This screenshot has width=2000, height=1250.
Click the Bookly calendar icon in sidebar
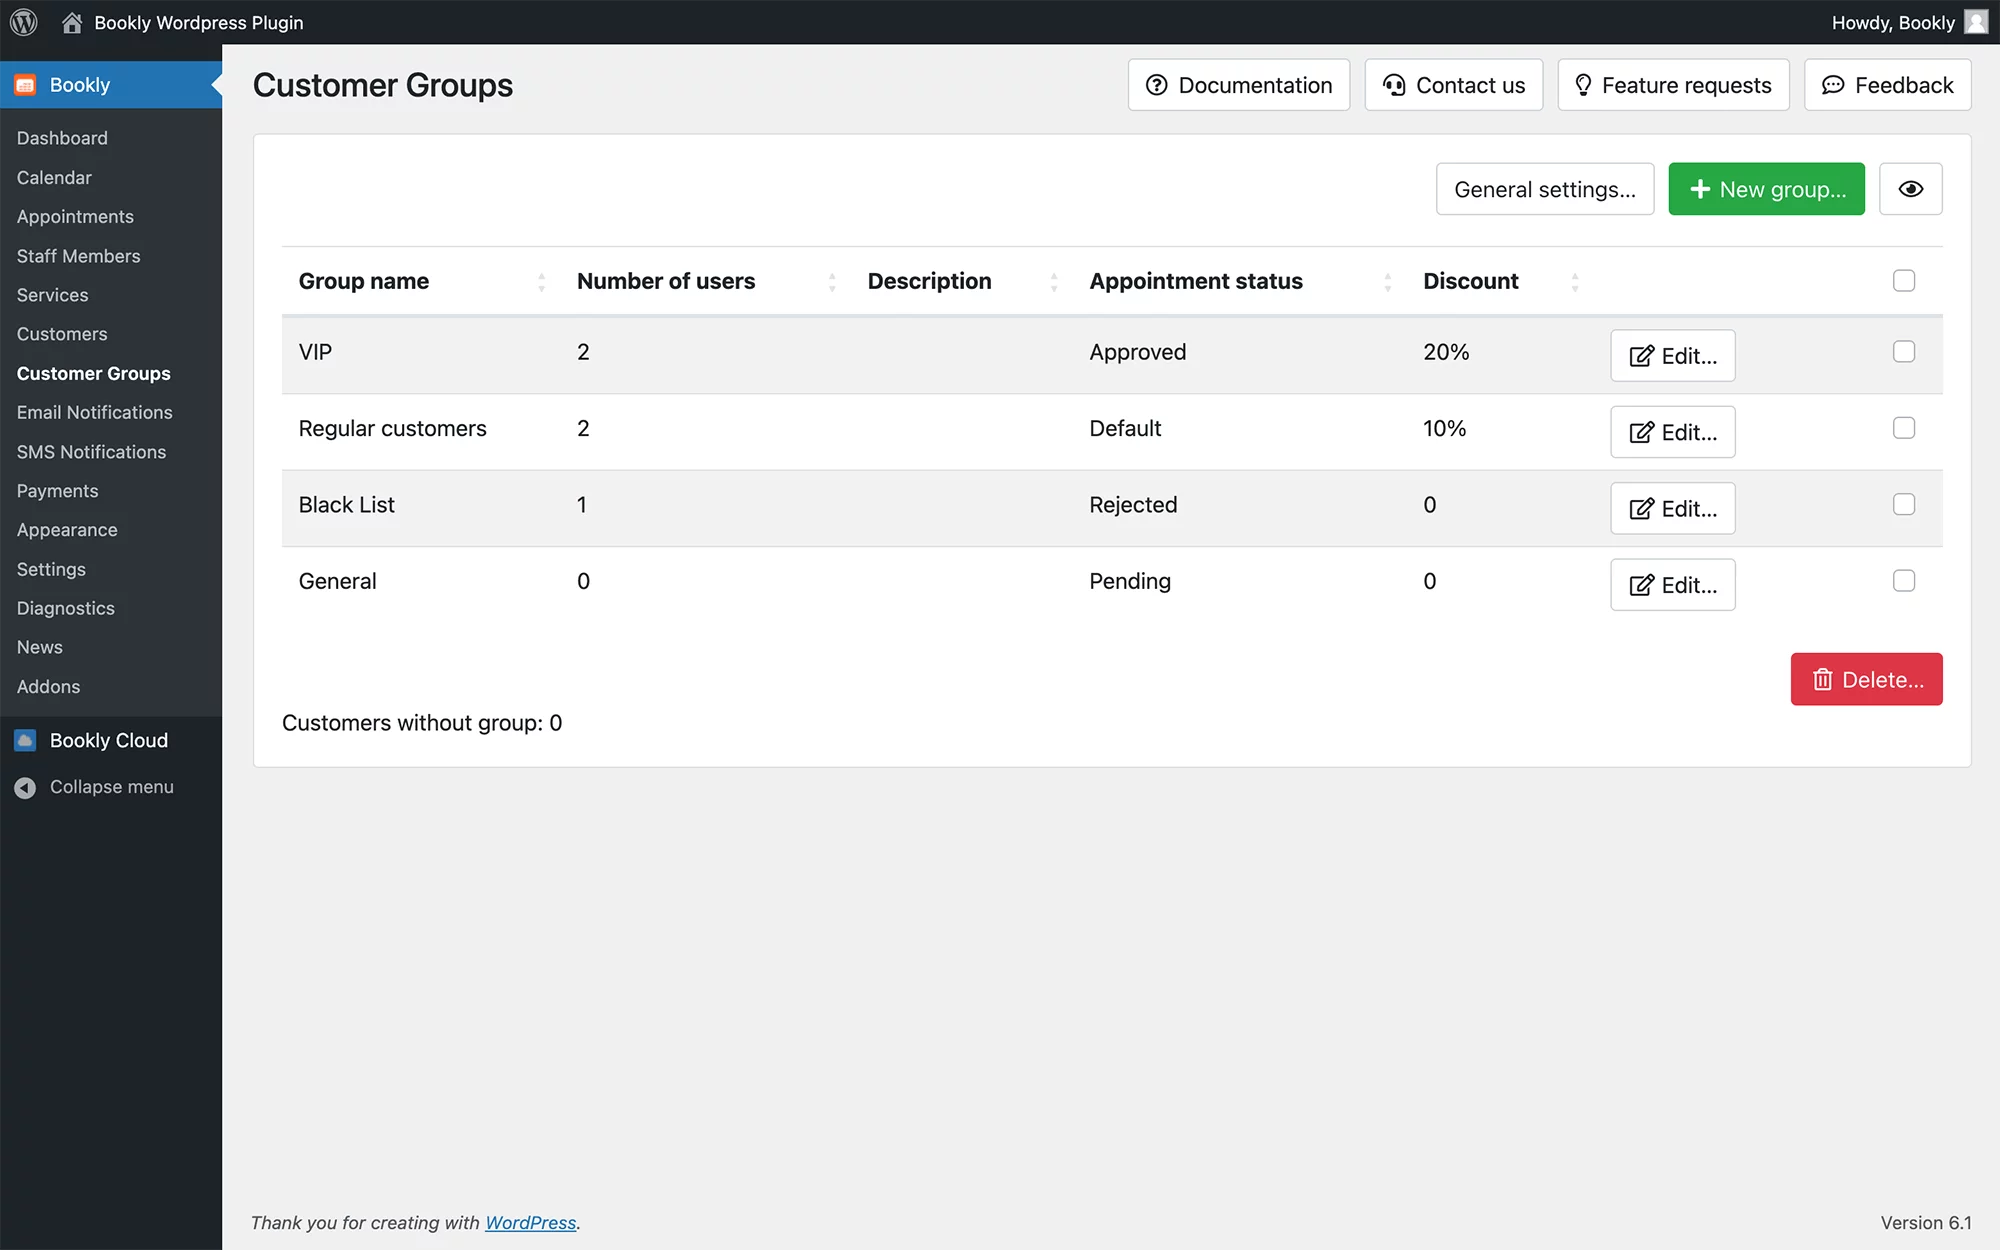25,85
